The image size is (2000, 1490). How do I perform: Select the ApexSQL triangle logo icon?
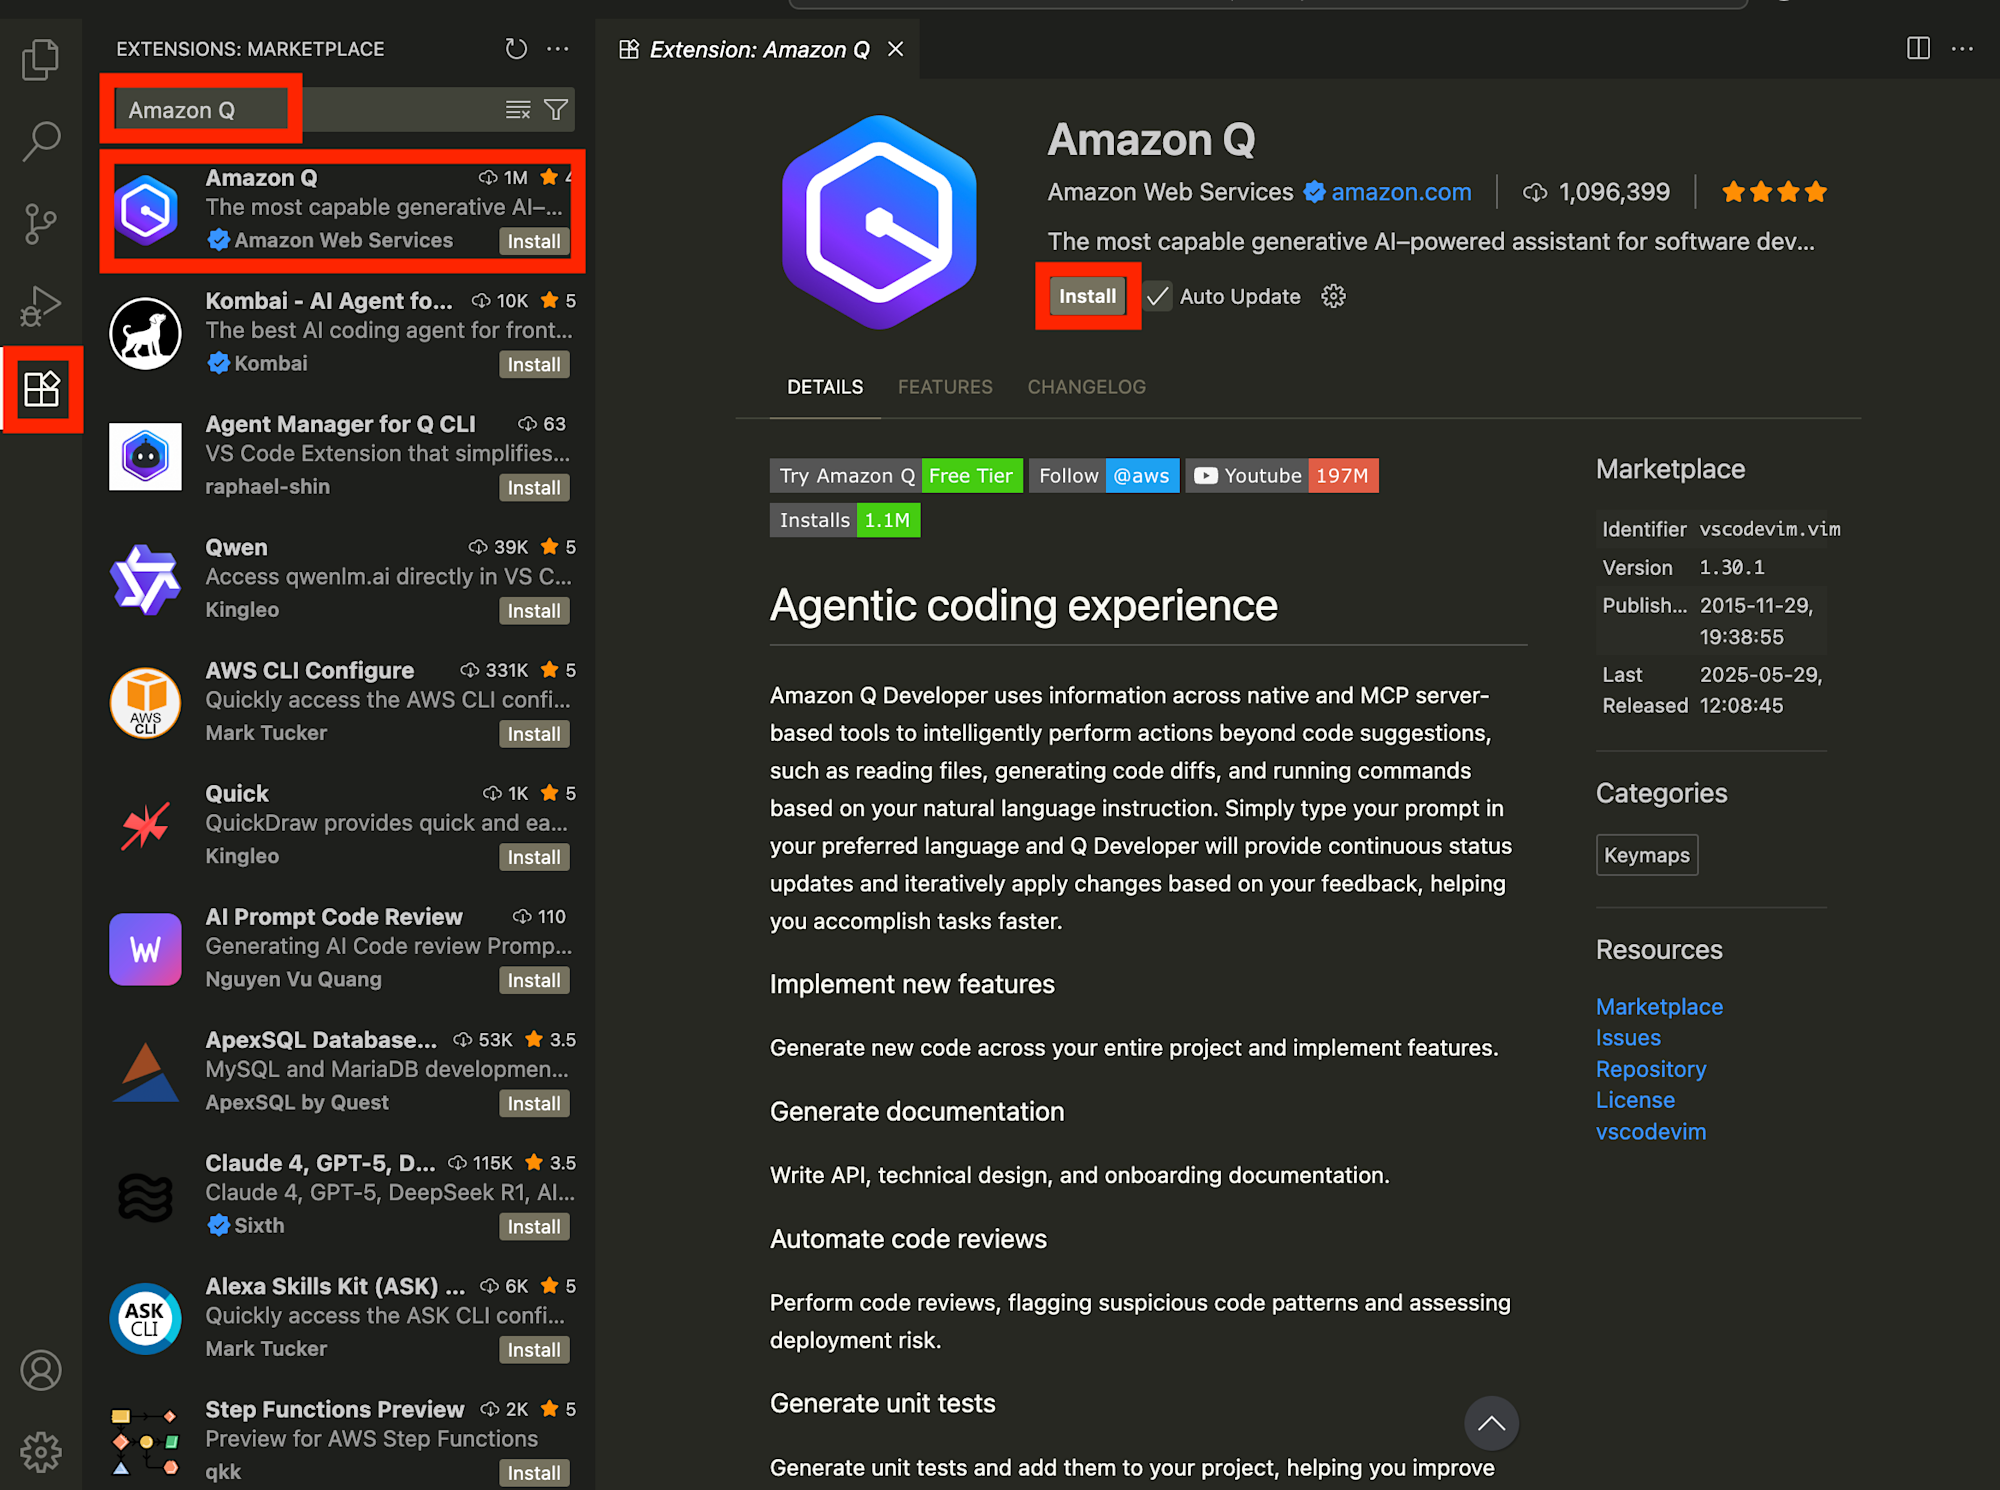tap(146, 1072)
